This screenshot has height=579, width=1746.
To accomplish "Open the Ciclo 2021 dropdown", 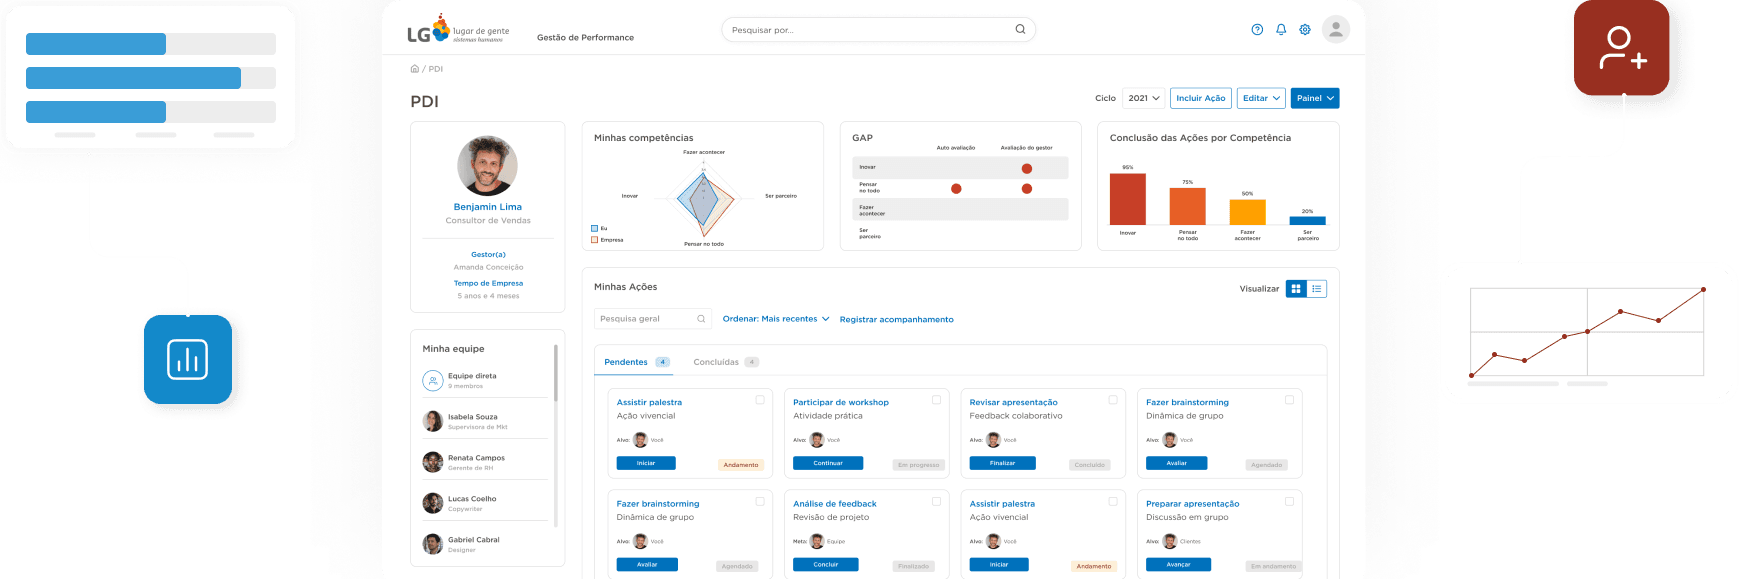I will [1144, 98].
